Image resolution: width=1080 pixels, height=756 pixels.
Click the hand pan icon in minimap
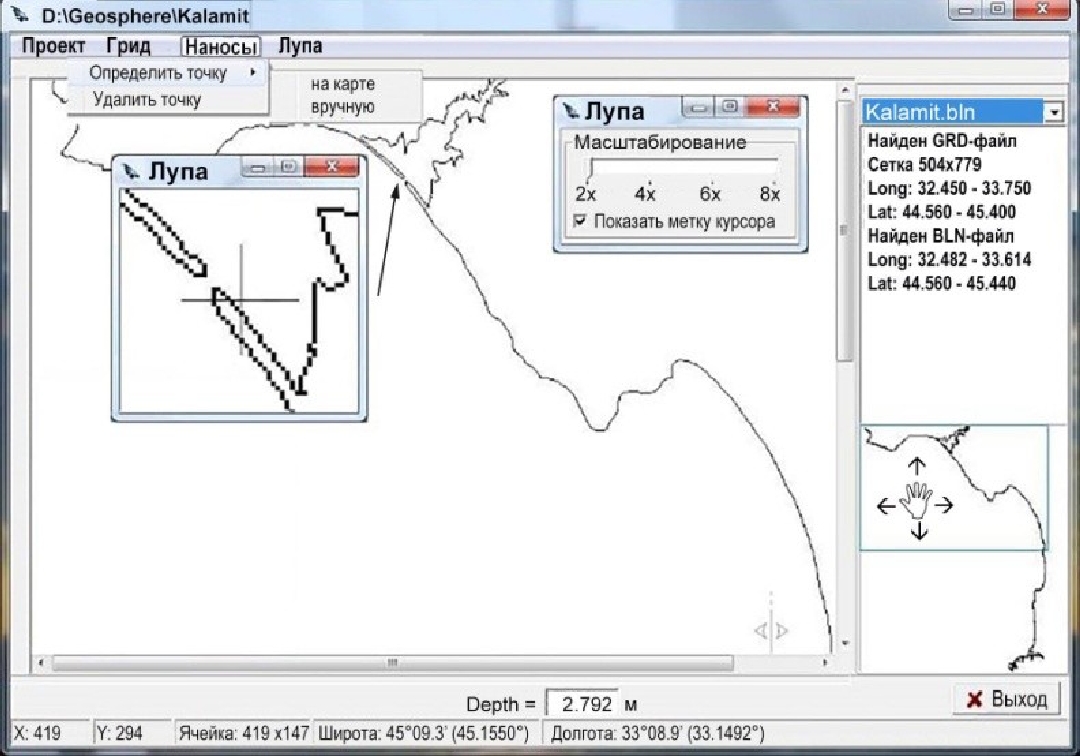(916, 499)
